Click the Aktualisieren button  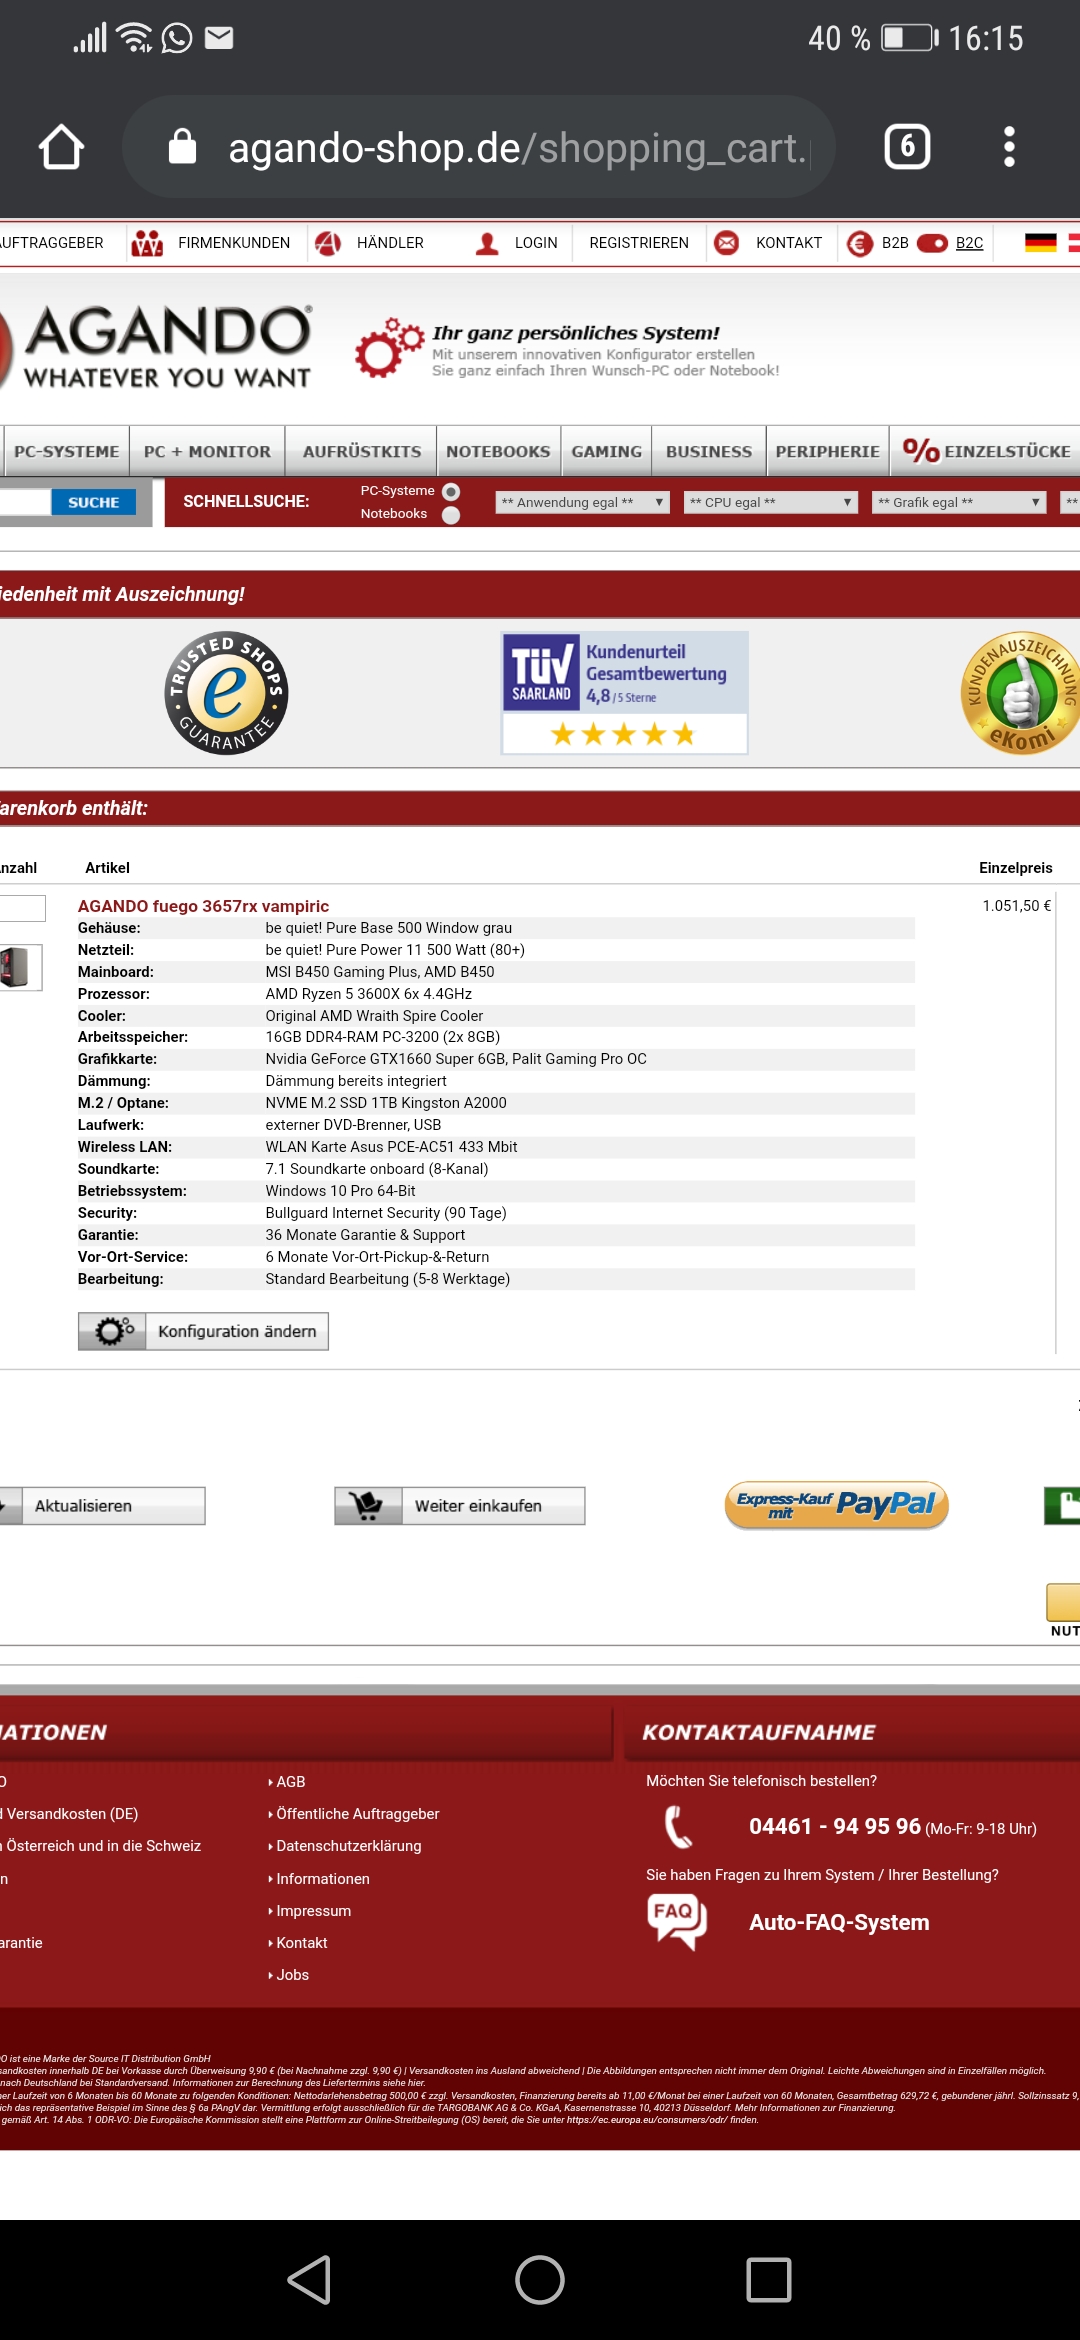pyautogui.click(x=102, y=1506)
